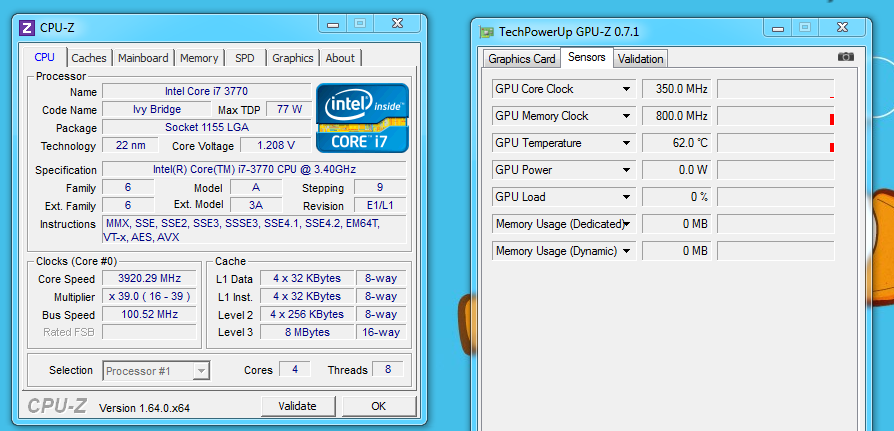Open GPU-Z Graphics Card tab

point(522,59)
